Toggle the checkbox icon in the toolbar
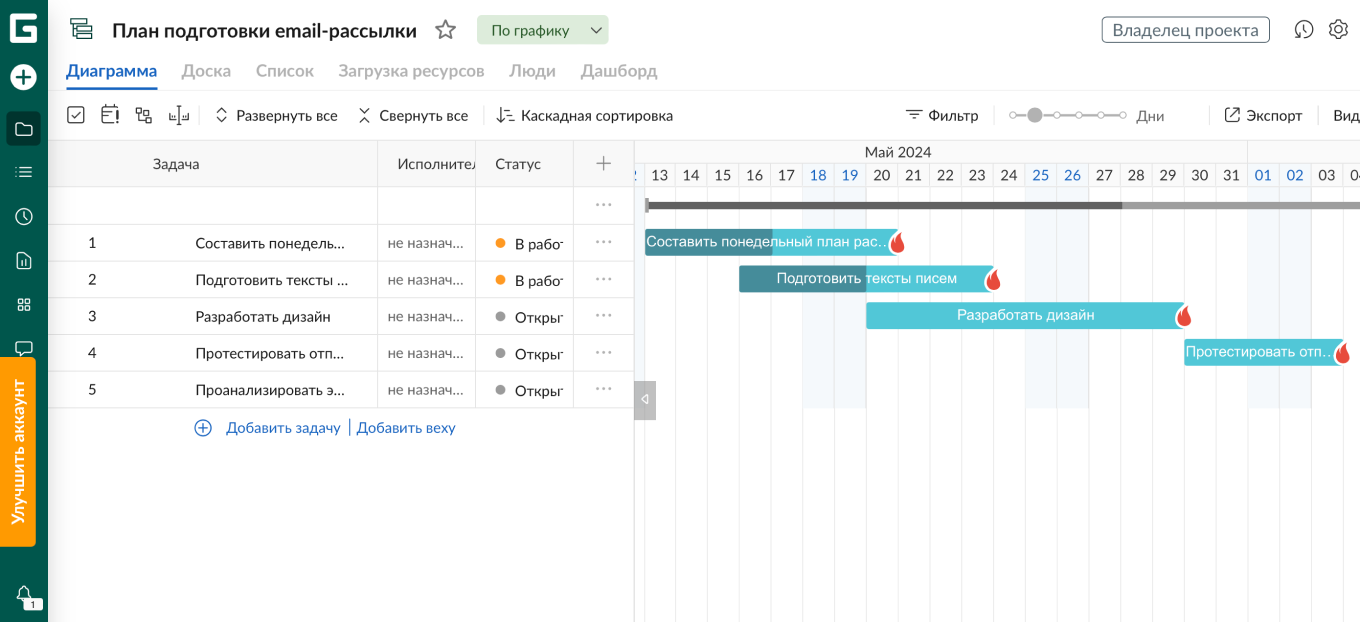1360x622 pixels. click(x=76, y=115)
